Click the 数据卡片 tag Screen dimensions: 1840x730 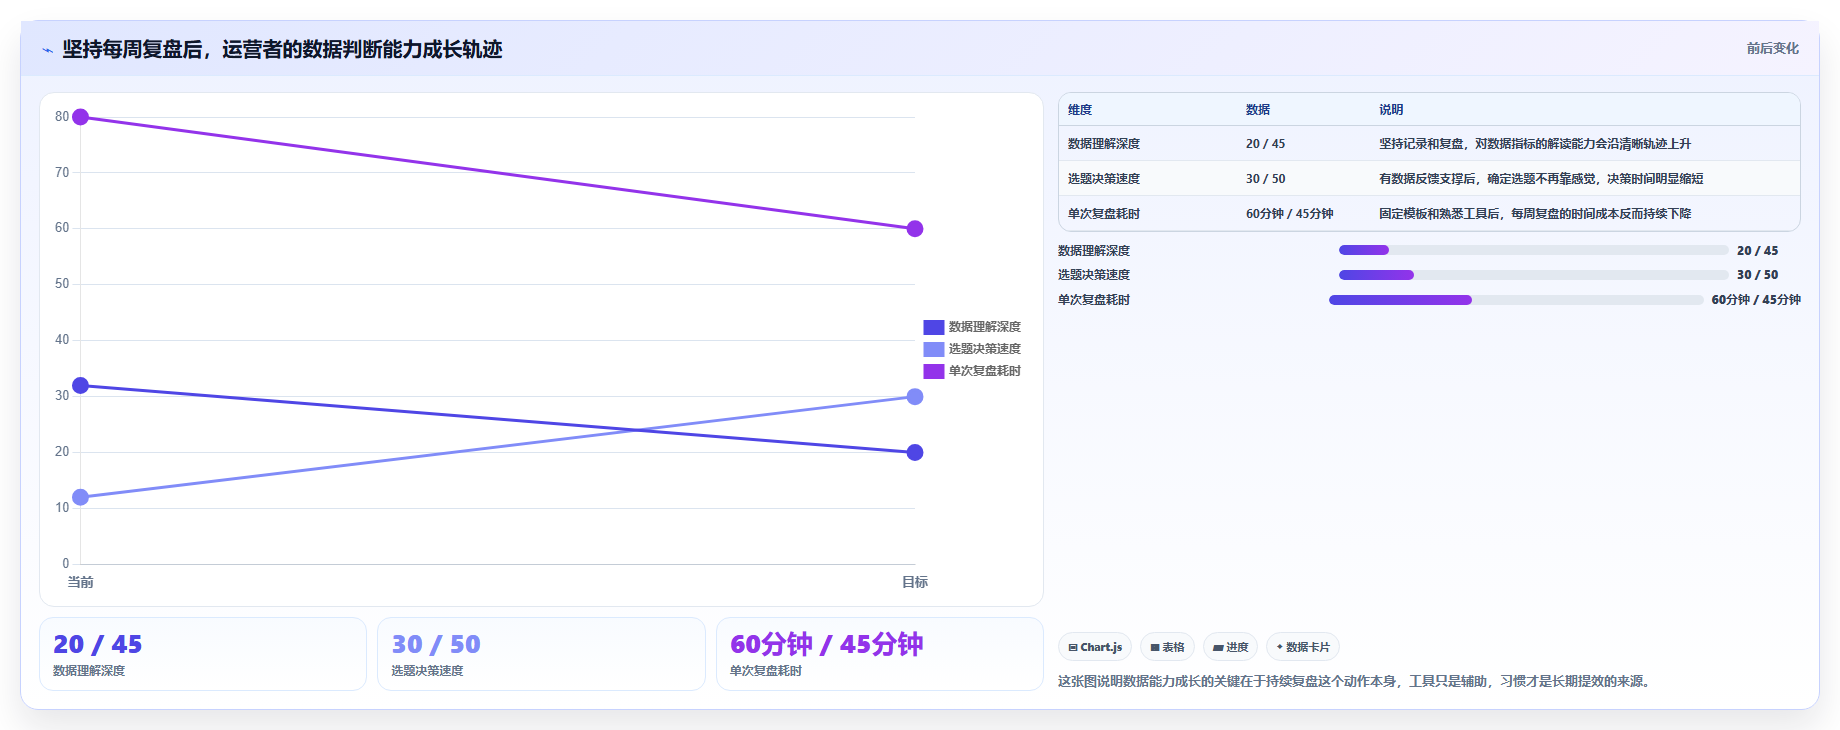(1303, 647)
